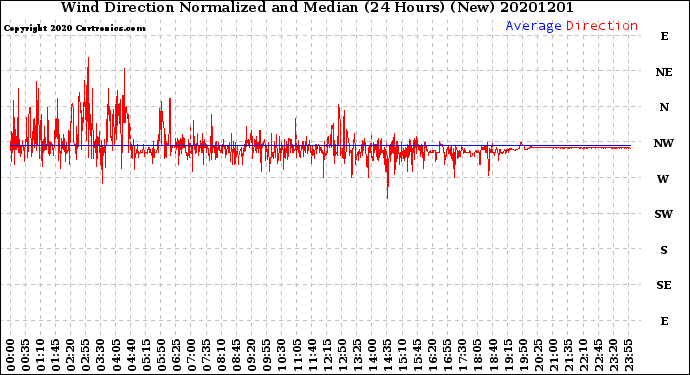Click the '19:15' time label
Image resolution: width=690 pixels, height=375 pixels.
tap(508, 355)
